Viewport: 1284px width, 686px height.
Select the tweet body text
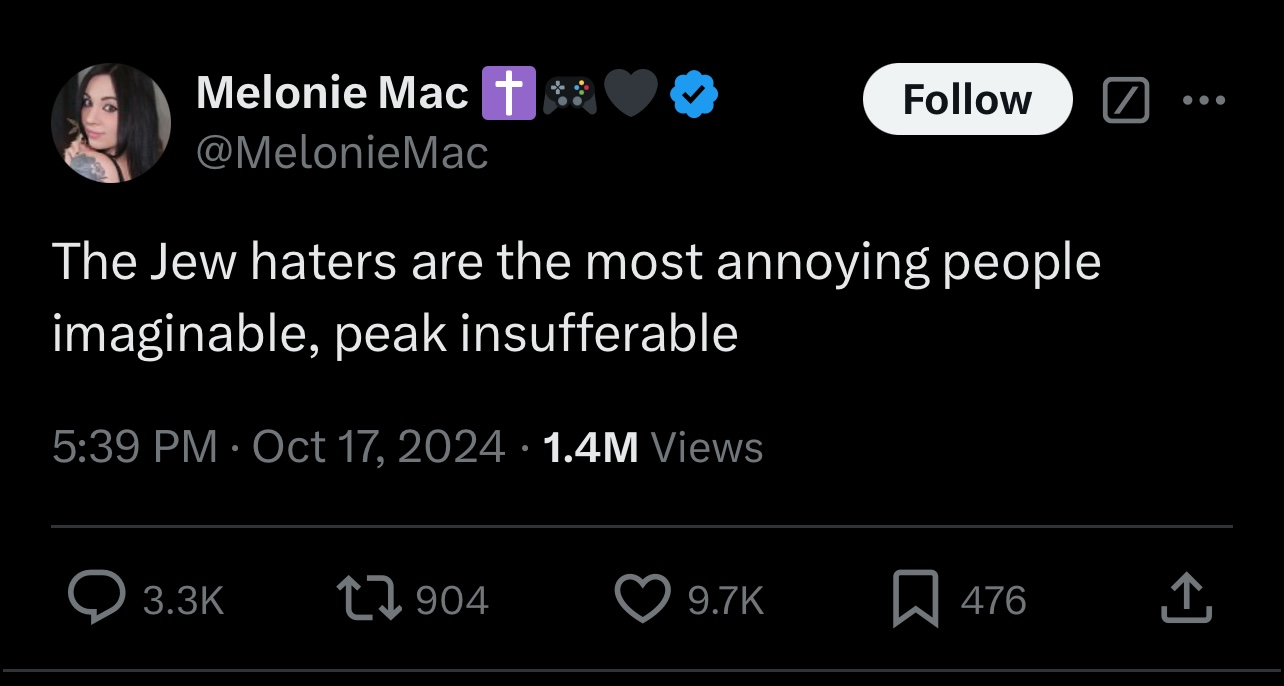[575, 297]
